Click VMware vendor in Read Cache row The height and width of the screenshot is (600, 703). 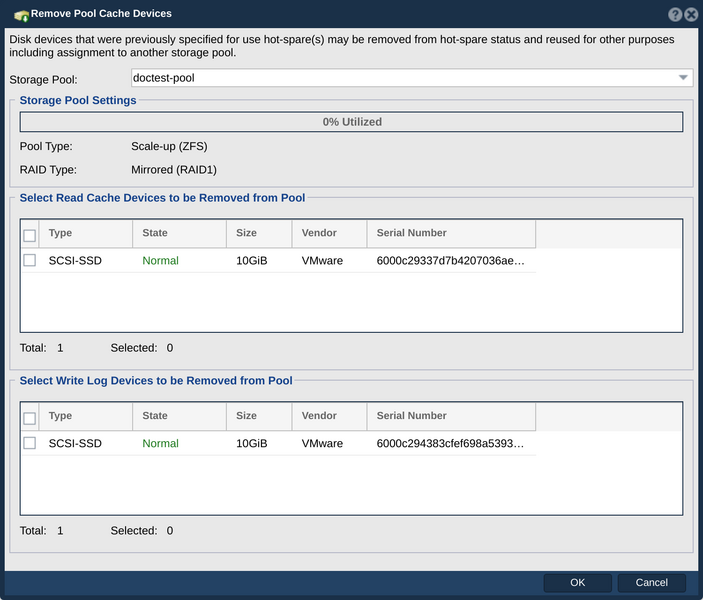[x=322, y=261]
